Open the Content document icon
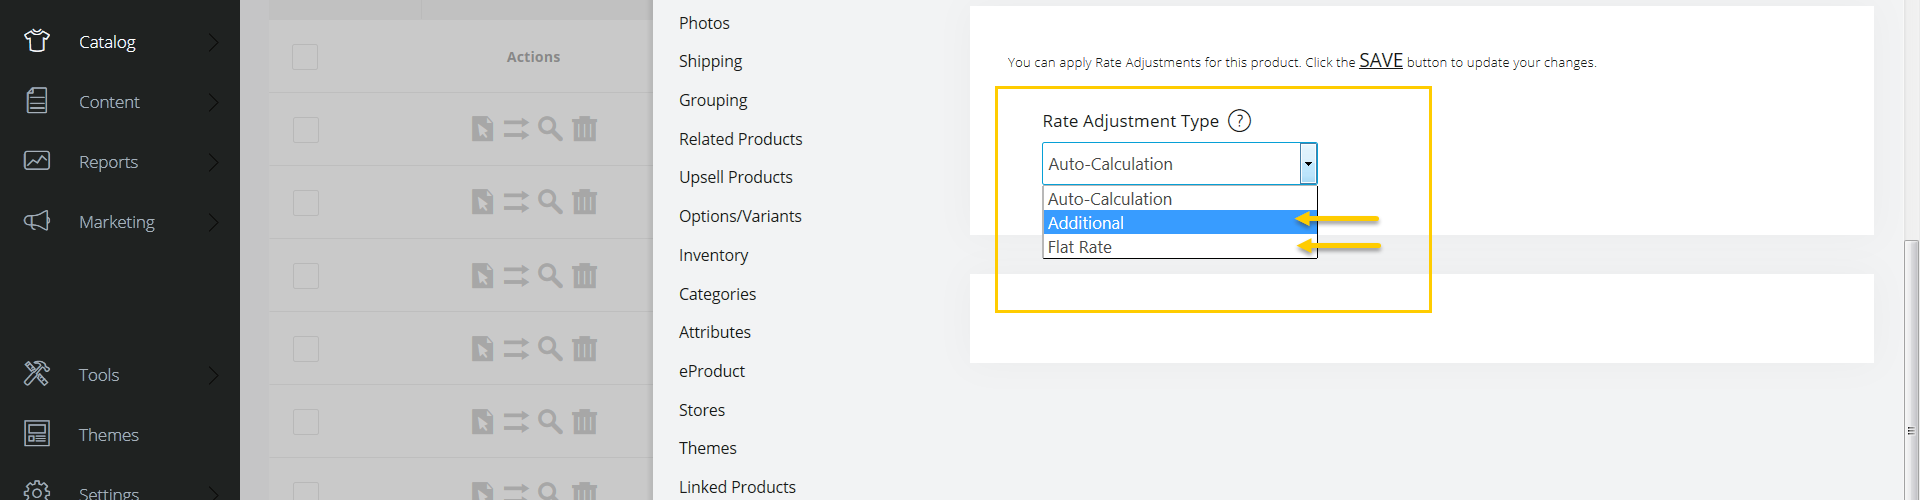Screen dimensions: 1920x500 (x=37, y=101)
